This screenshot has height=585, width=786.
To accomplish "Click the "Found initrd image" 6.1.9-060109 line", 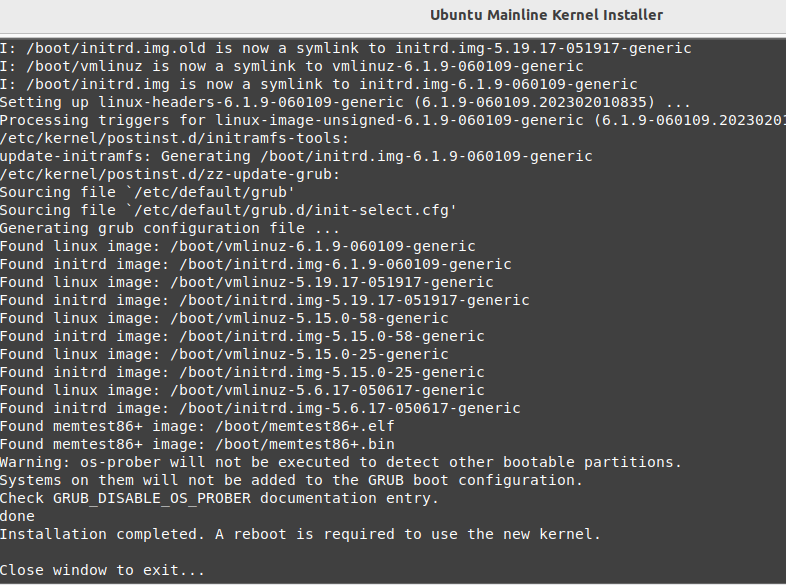I will pos(255,264).
